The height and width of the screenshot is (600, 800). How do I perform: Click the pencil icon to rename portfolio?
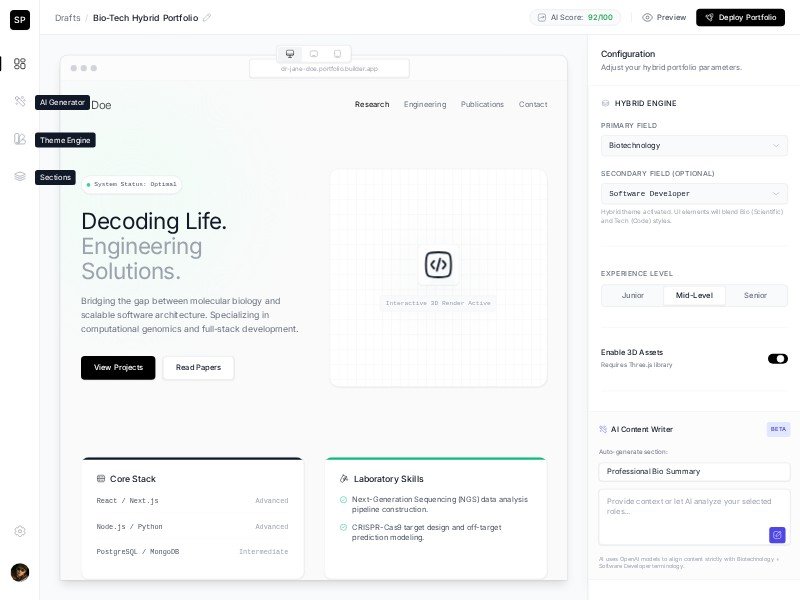point(207,18)
